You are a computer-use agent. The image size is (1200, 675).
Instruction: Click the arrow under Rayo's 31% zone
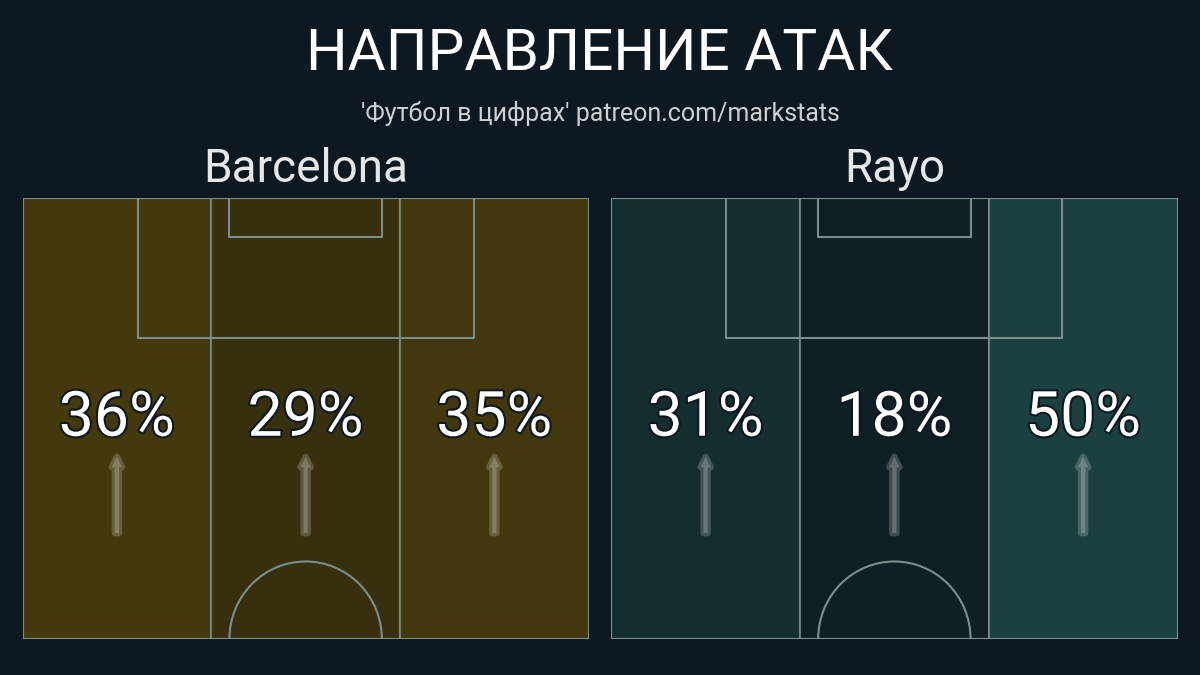705,496
